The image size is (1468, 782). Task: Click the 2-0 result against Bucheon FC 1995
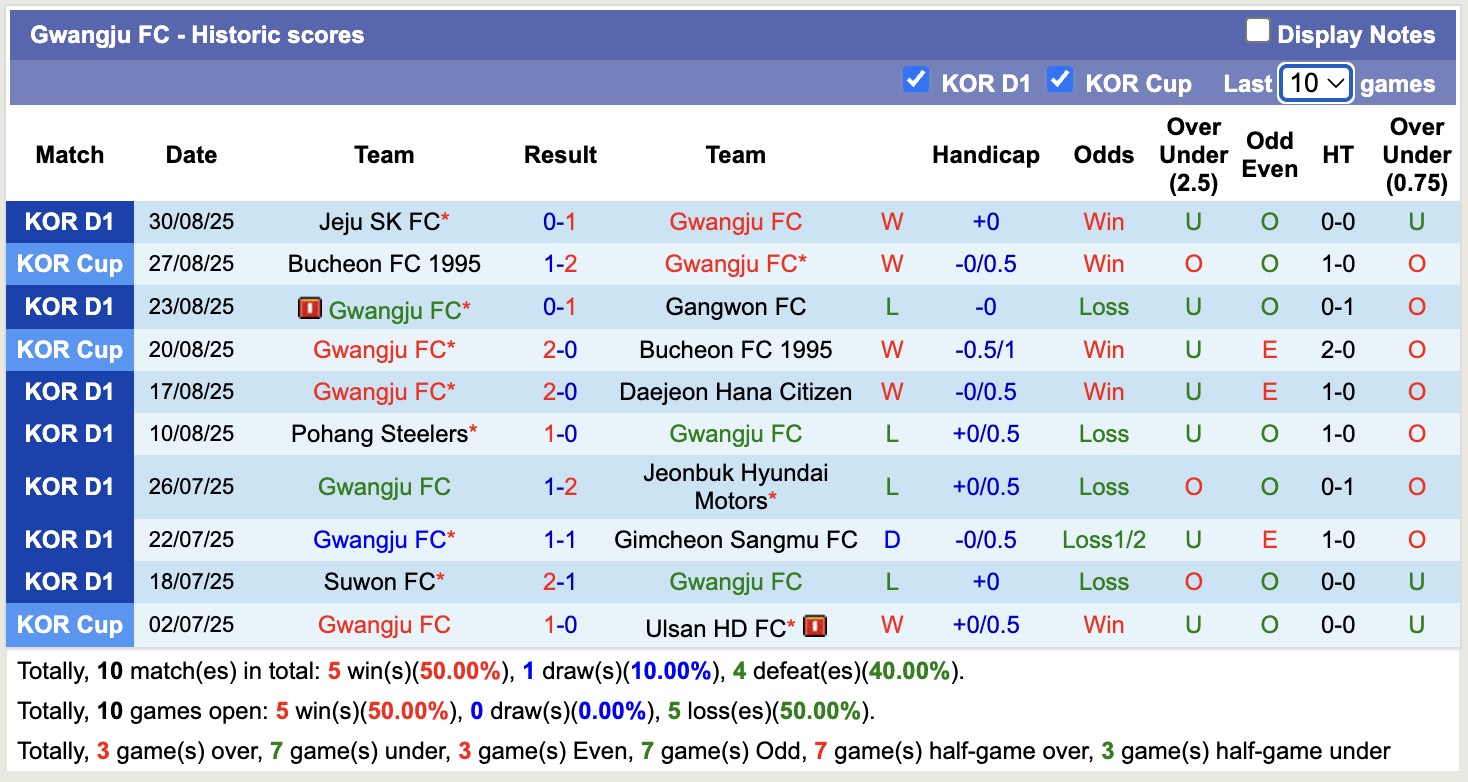click(x=559, y=349)
